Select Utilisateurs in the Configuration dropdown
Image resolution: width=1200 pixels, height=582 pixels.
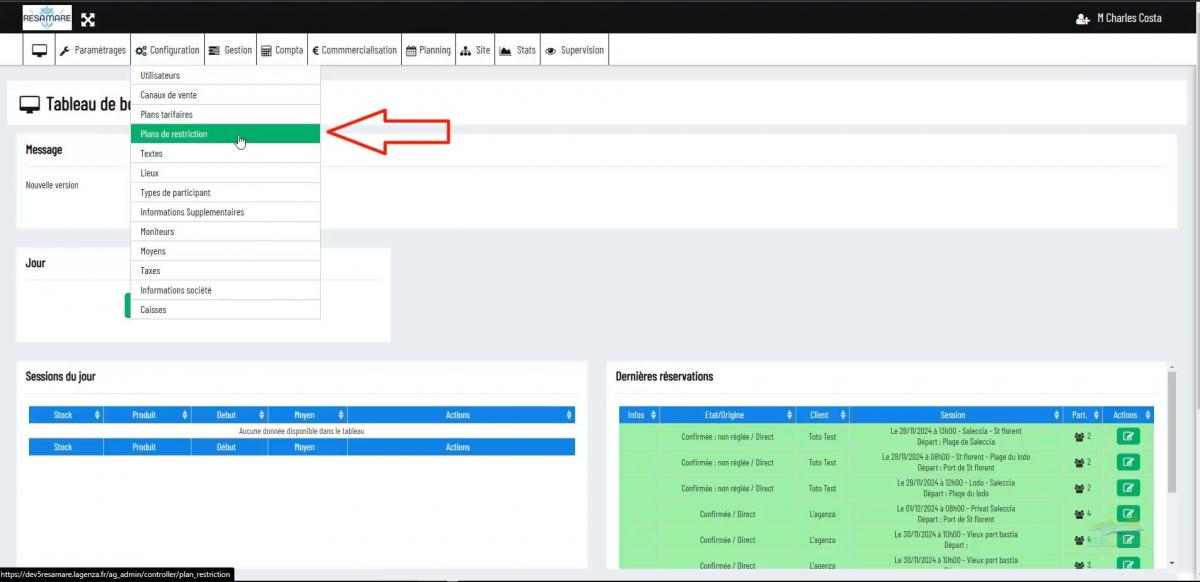pos(225,75)
